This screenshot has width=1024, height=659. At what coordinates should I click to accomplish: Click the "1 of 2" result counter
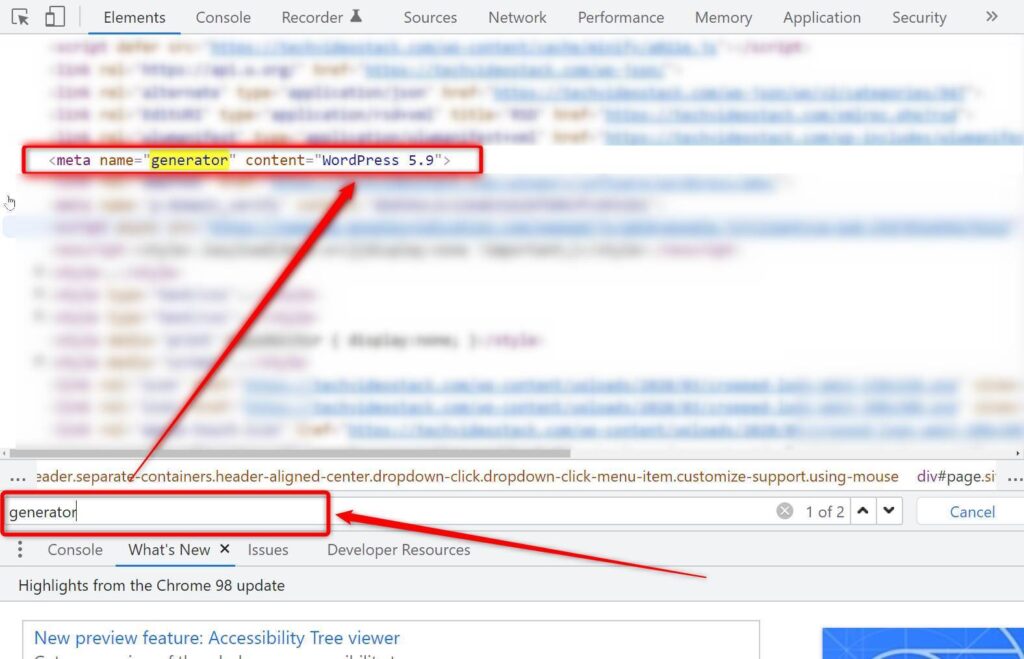[824, 511]
